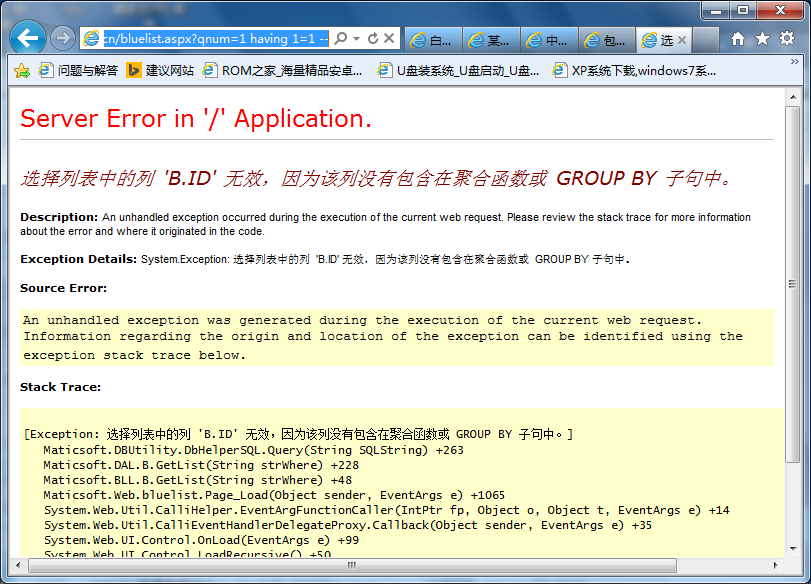The image size is (811, 584).
Task: Open the Home page icon
Action: click(738, 38)
